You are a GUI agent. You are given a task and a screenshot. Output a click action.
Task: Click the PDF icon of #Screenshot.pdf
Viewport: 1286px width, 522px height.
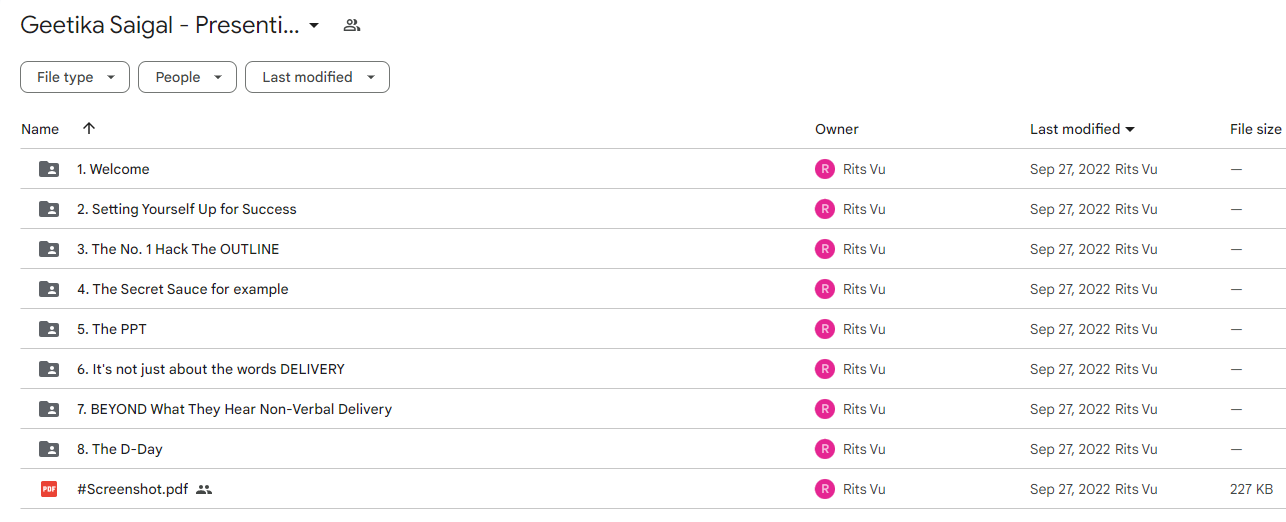click(x=49, y=489)
